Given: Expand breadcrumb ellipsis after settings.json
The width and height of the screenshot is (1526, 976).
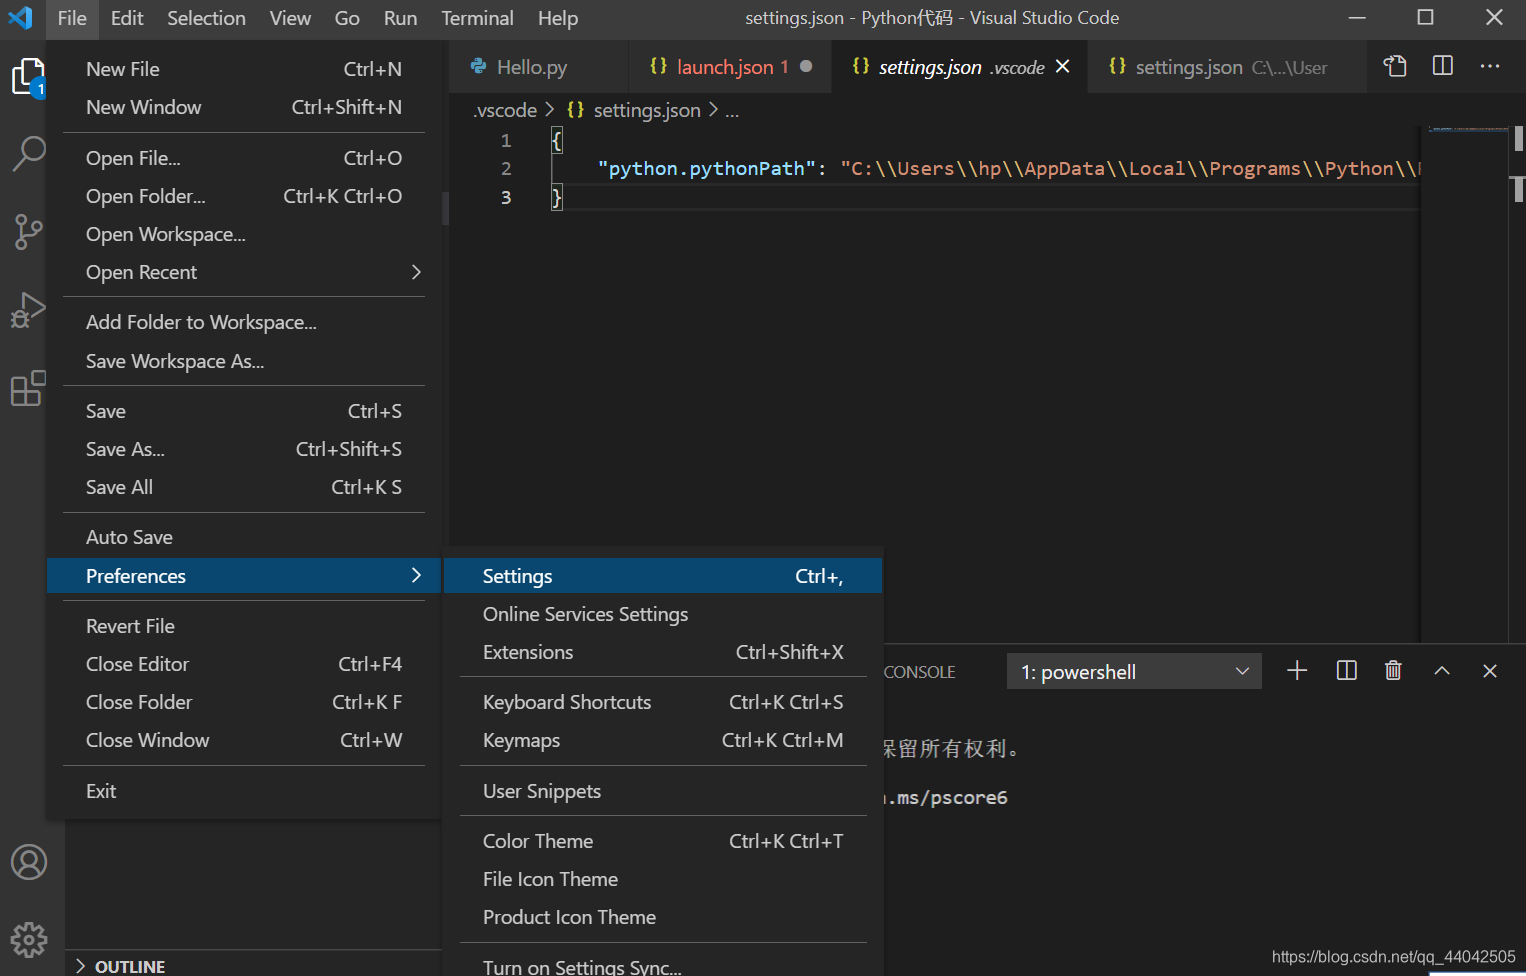Looking at the screenshot, I should (732, 111).
